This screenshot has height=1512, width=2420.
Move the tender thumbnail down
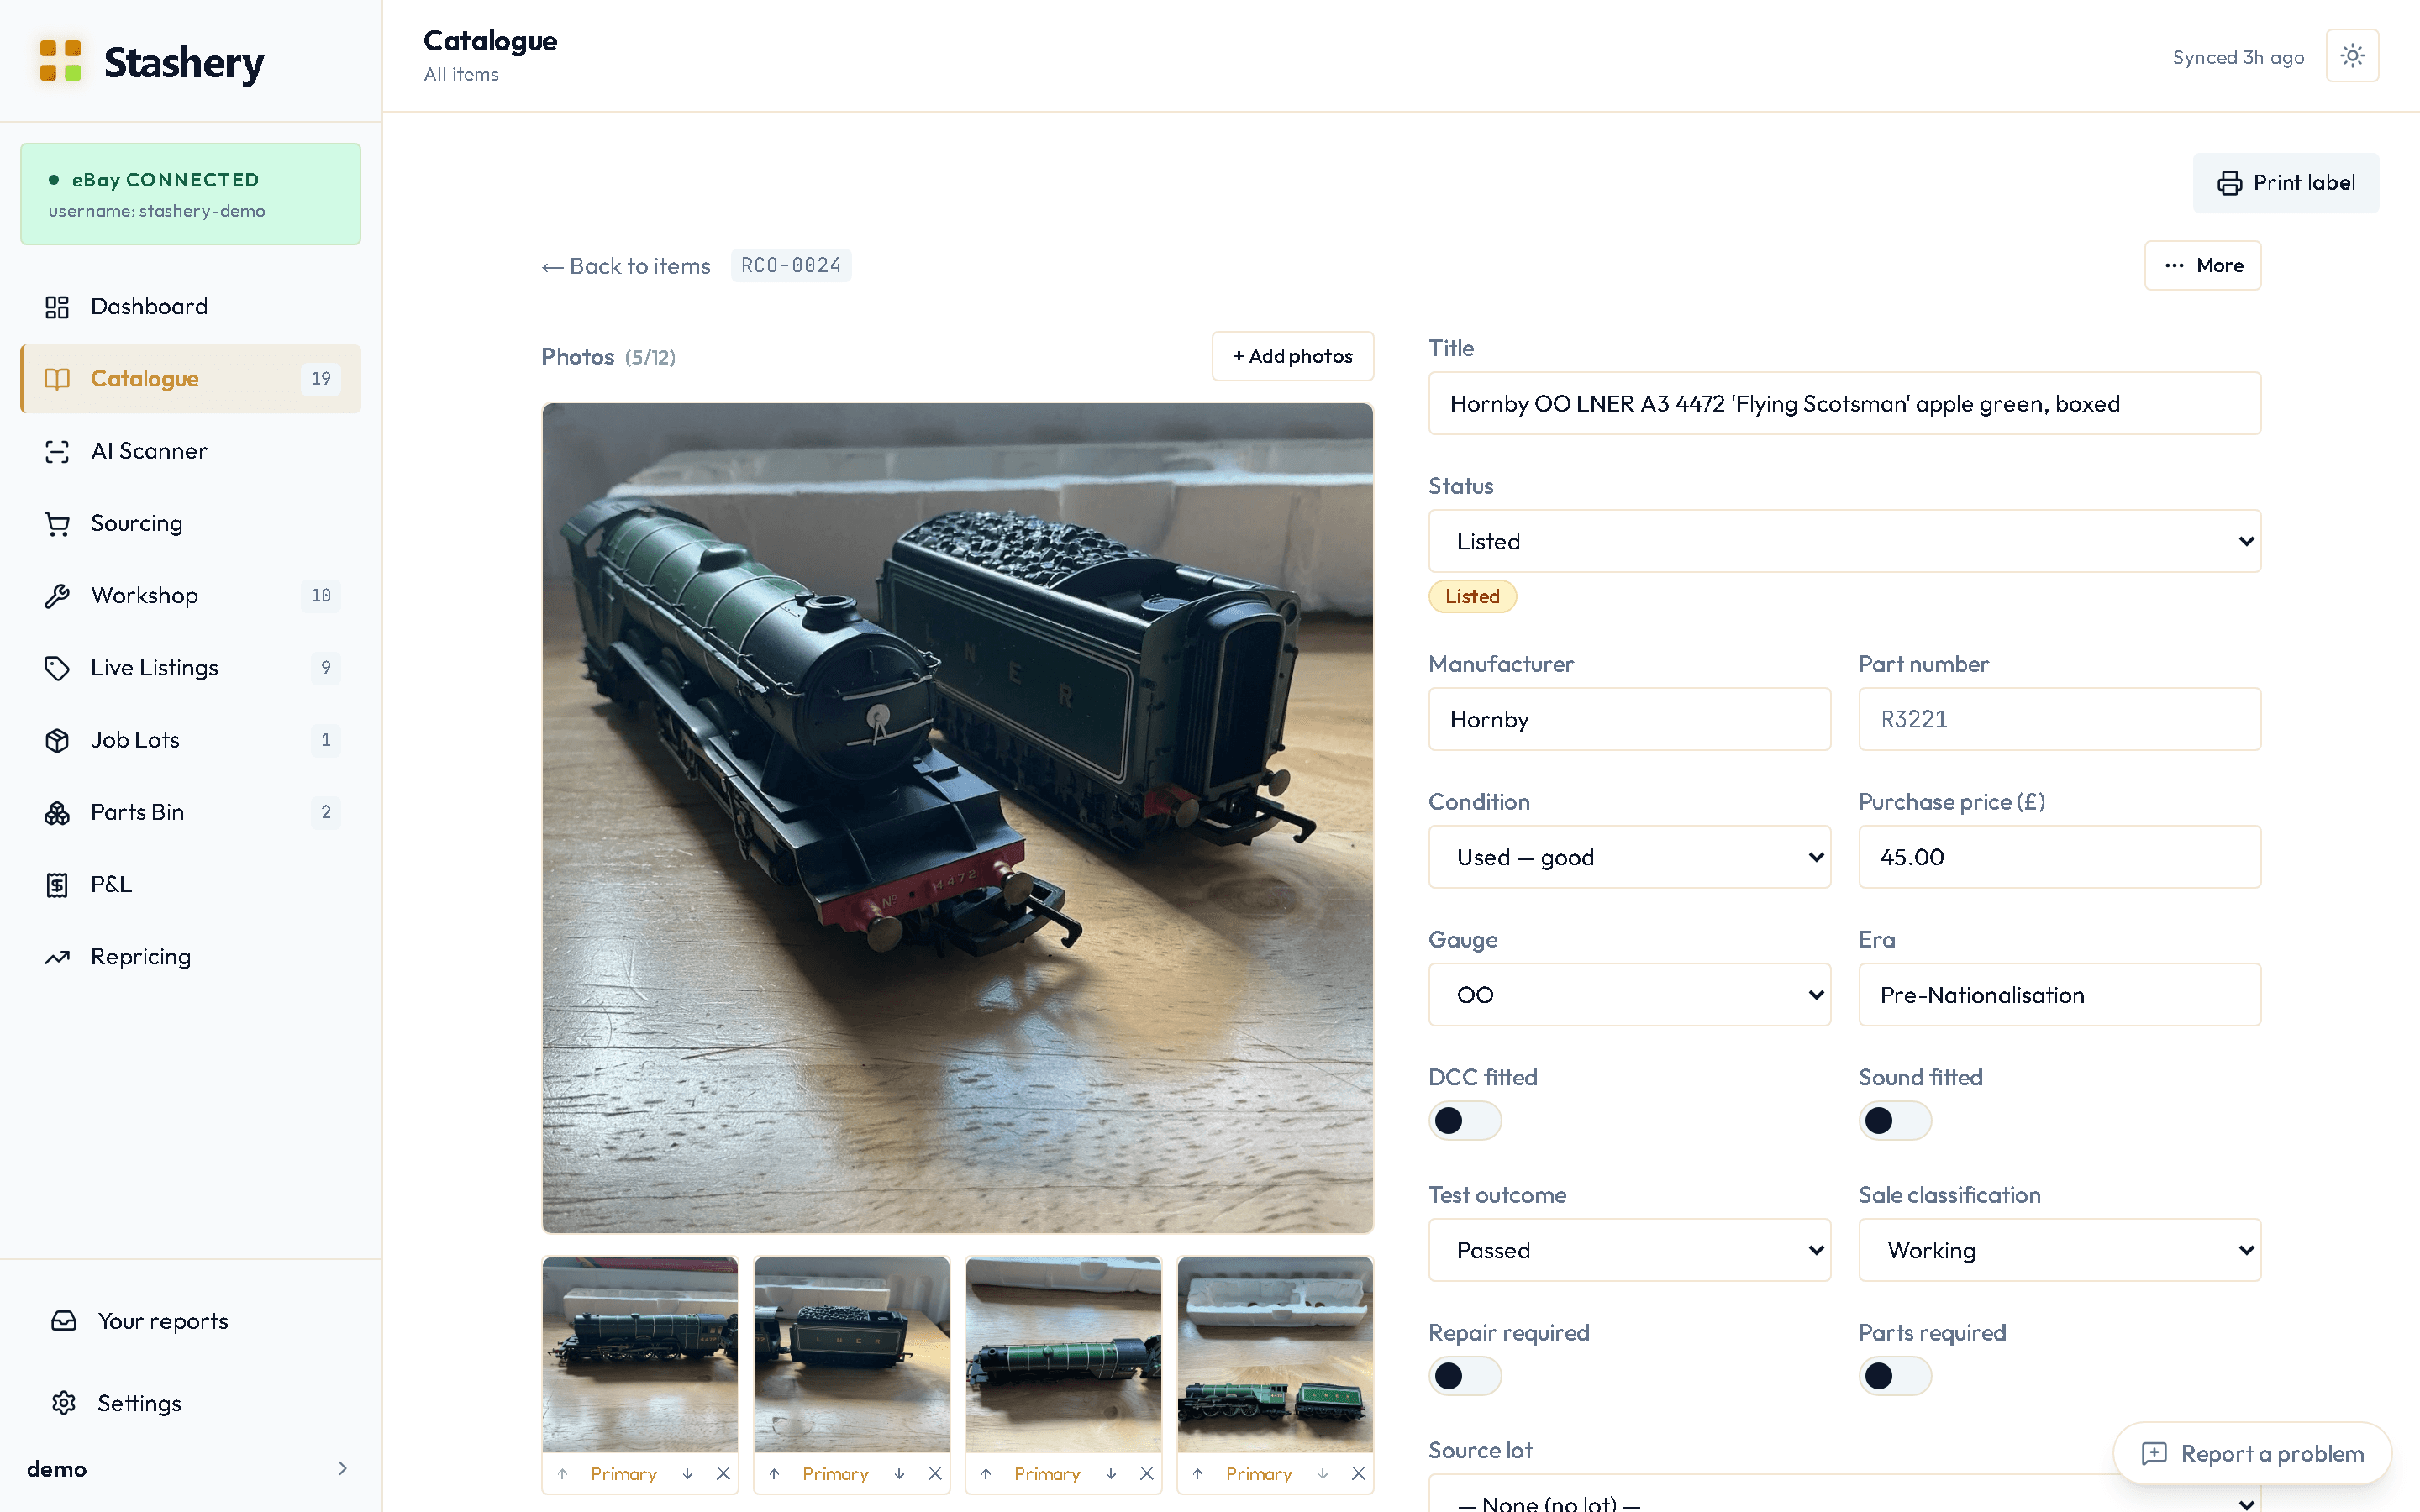pyautogui.click(x=900, y=1473)
